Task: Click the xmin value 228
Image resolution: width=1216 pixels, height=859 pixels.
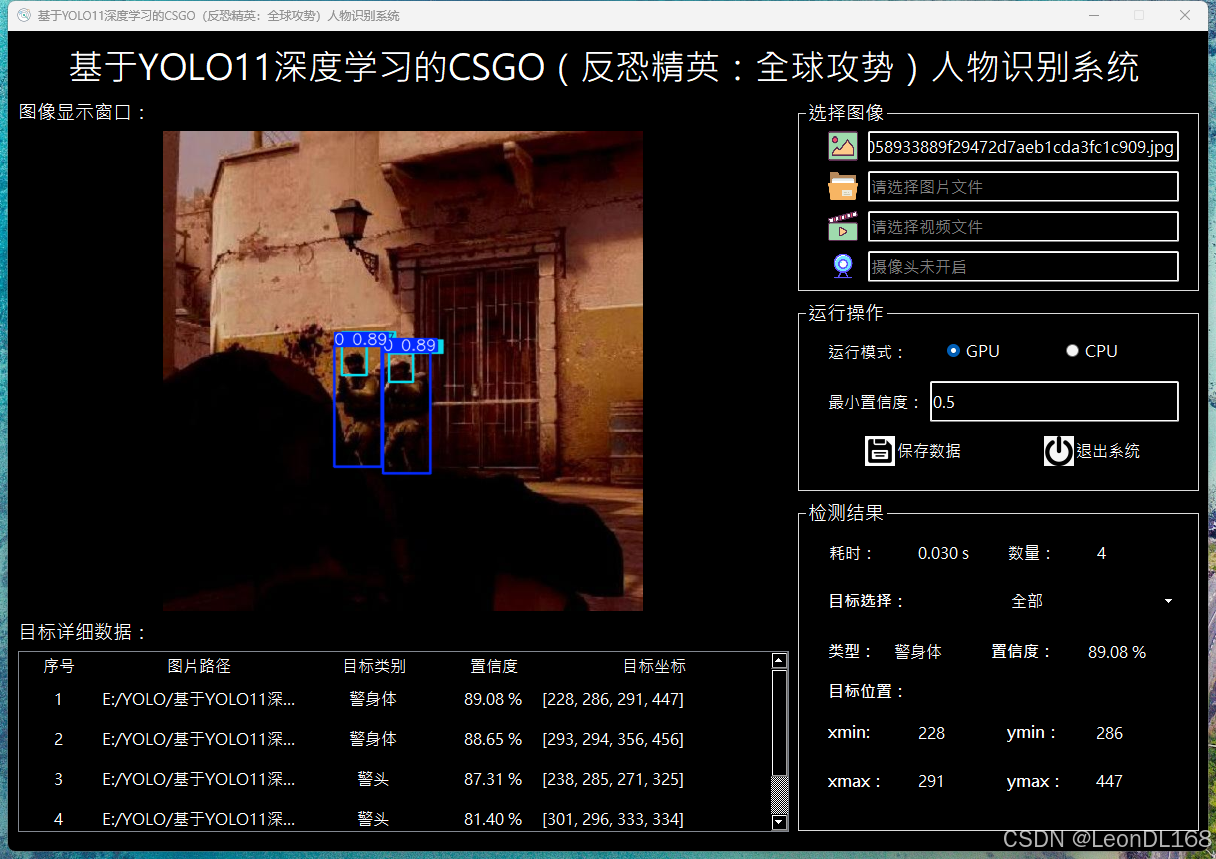Action: [931, 733]
